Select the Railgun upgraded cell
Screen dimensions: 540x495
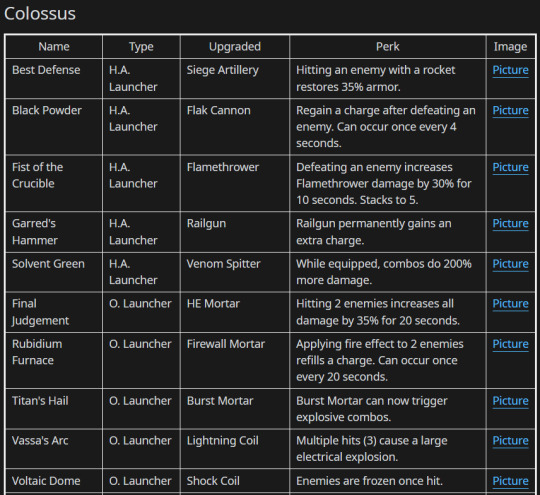point(235,232)
